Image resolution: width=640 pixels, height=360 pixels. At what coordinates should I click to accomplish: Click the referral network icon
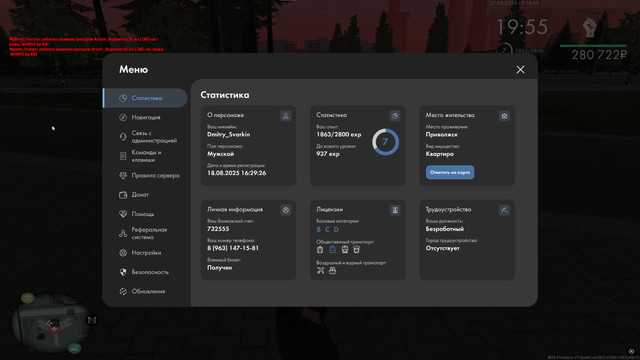pyautogui.click(x=123, y=233)
